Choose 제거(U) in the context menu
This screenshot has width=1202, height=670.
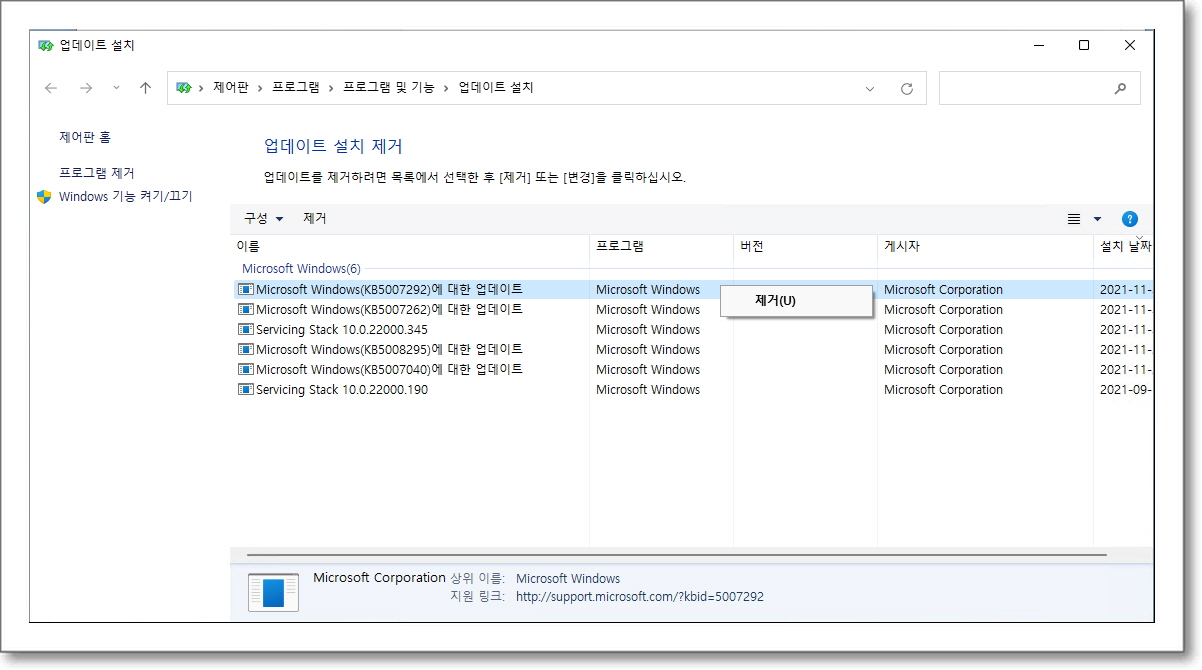(796, 300)
